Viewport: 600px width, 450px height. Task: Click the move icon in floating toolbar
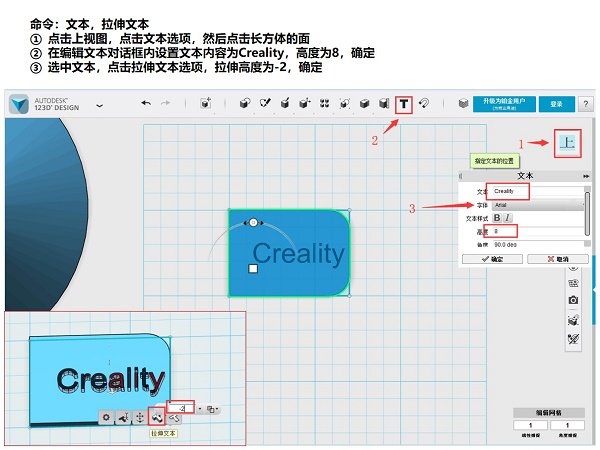pyautogui.click(x=140, y=417)
